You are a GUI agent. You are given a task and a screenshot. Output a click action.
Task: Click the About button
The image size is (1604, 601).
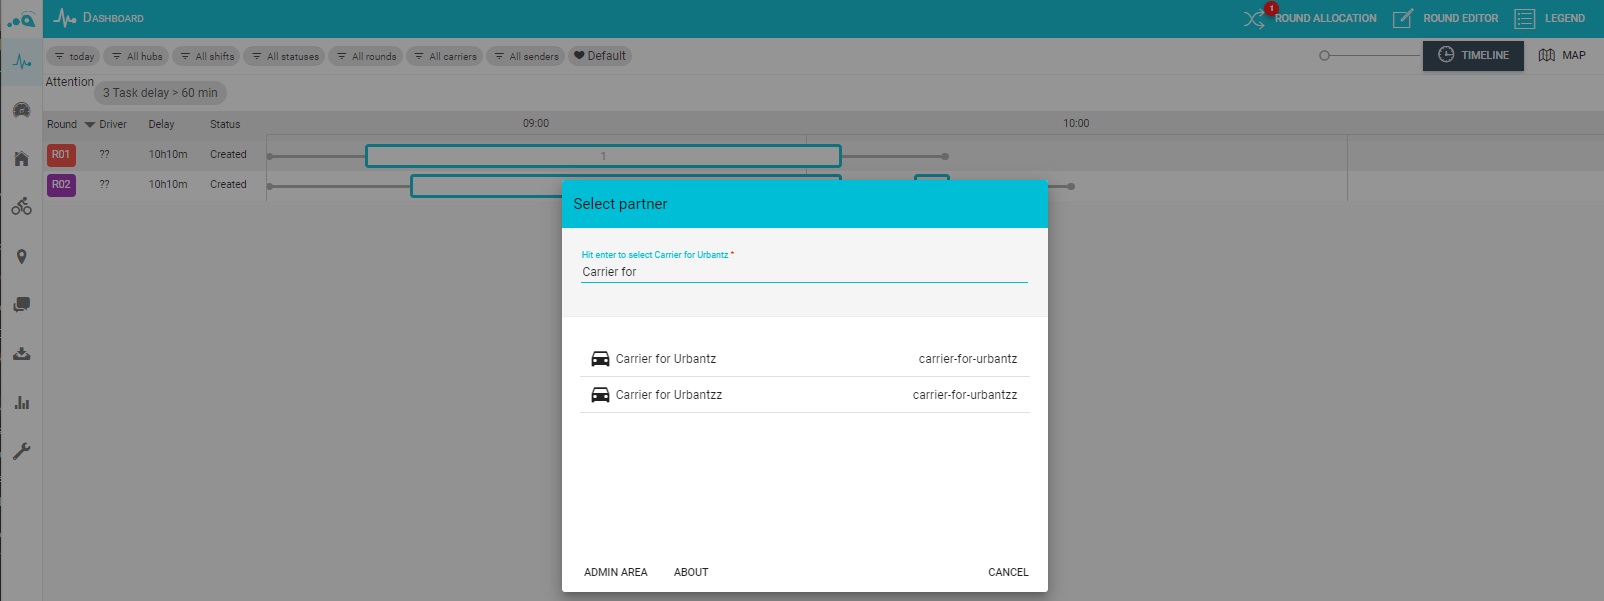coord(691,572)
